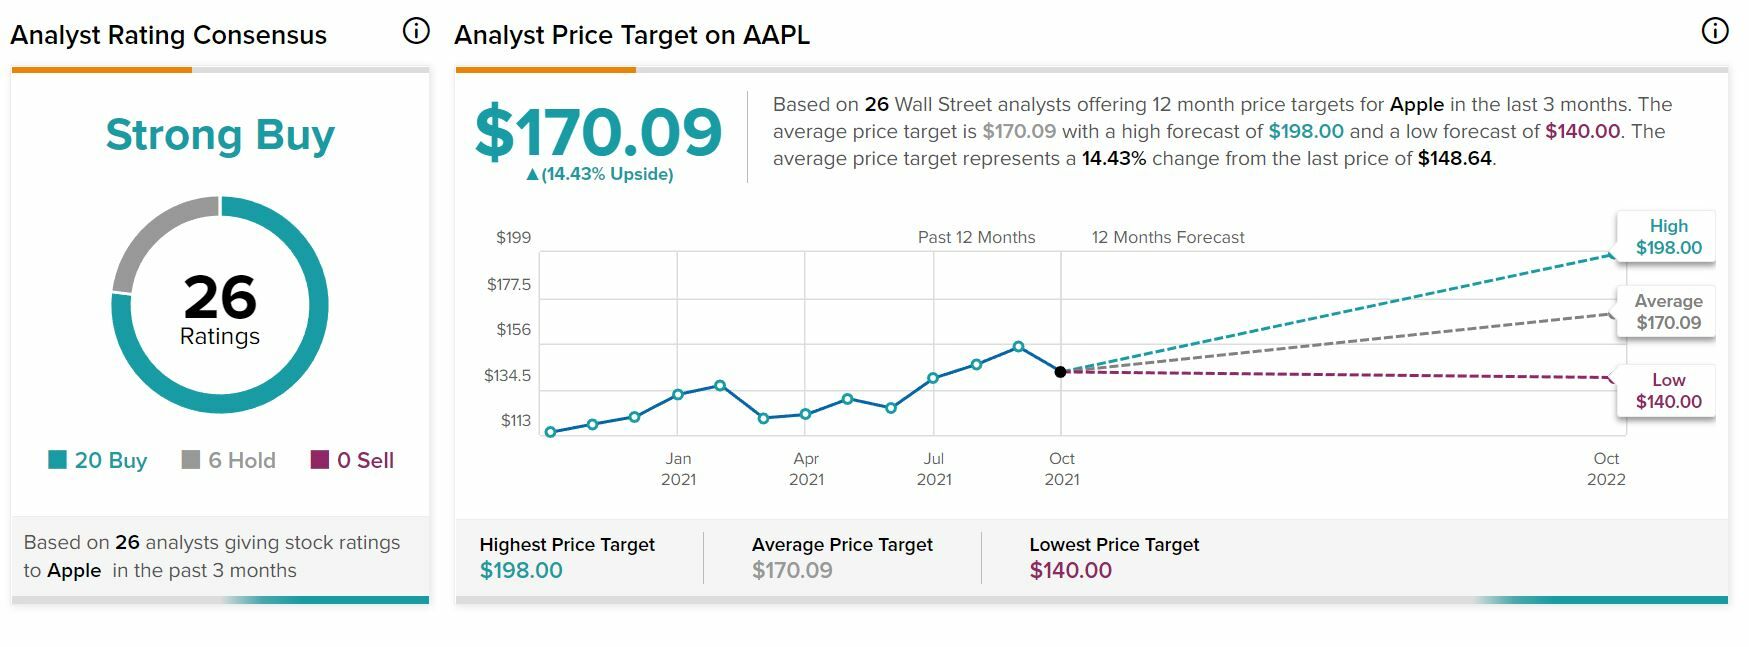Click the first data point on price chart
The width and height of the screenshot is (1749, 647).
click(x=551, y=432)
